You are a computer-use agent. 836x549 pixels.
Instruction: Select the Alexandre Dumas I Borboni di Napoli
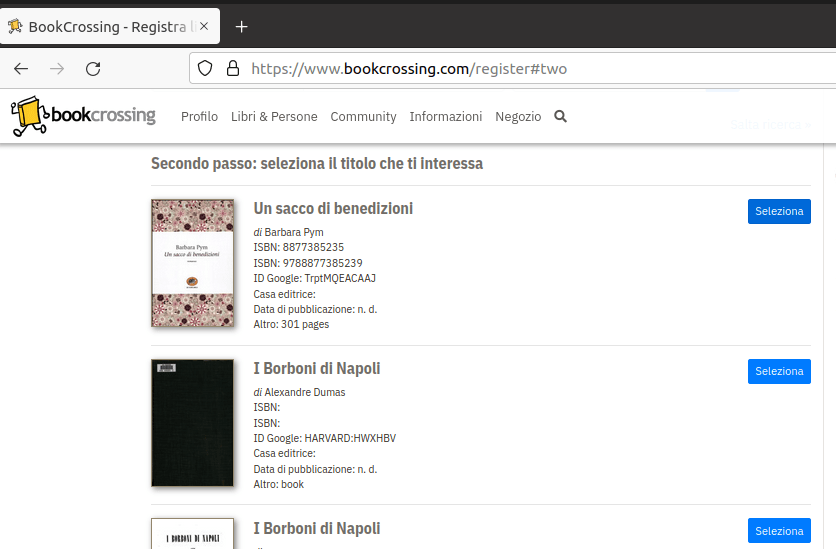pos(778,371)
